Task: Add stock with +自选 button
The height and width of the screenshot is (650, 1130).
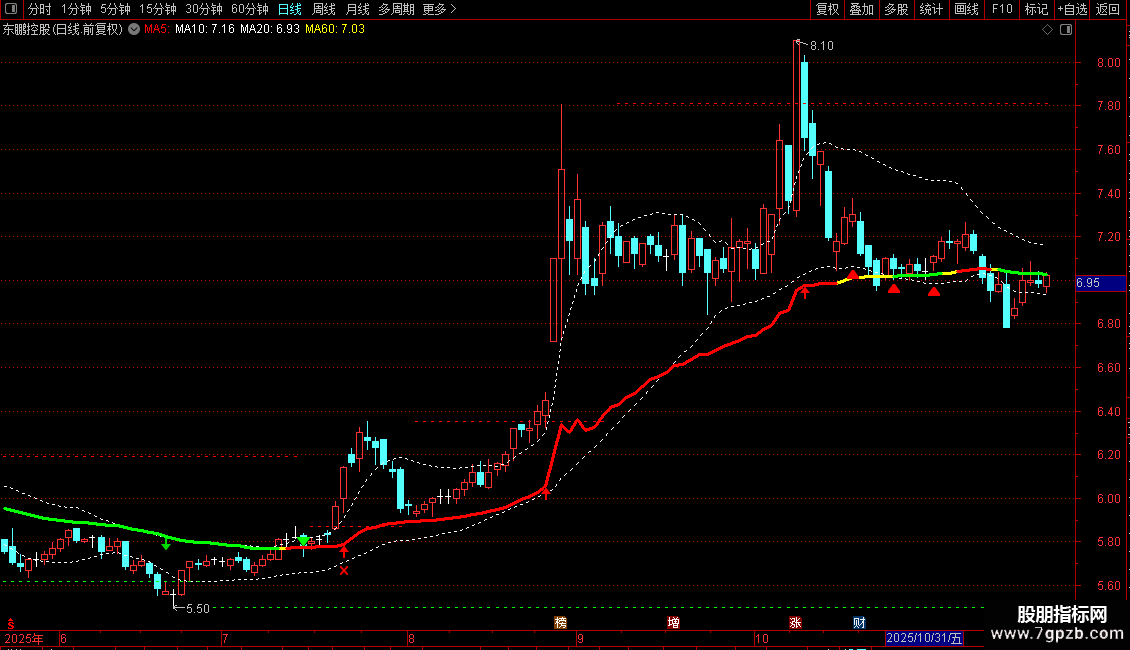Action: point(1072,9)
